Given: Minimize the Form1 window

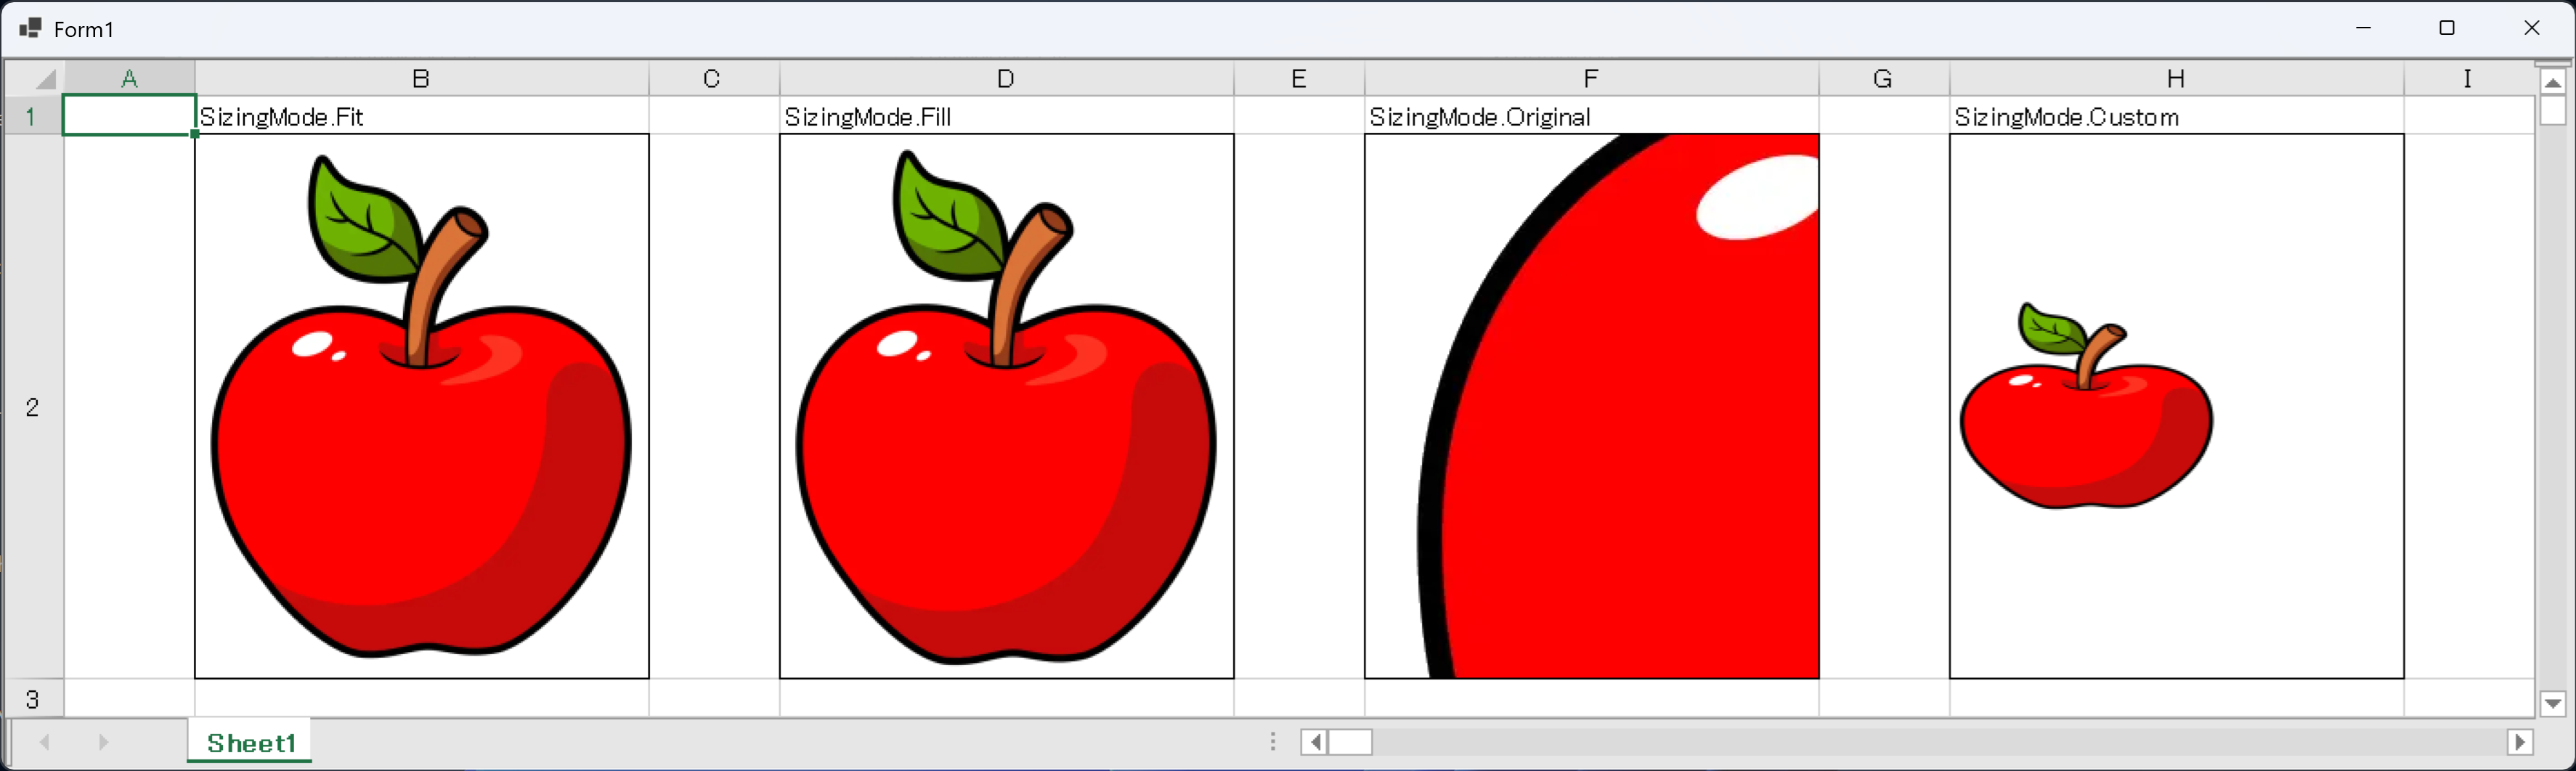Looking at the screenshot, I should [2363, 28].
